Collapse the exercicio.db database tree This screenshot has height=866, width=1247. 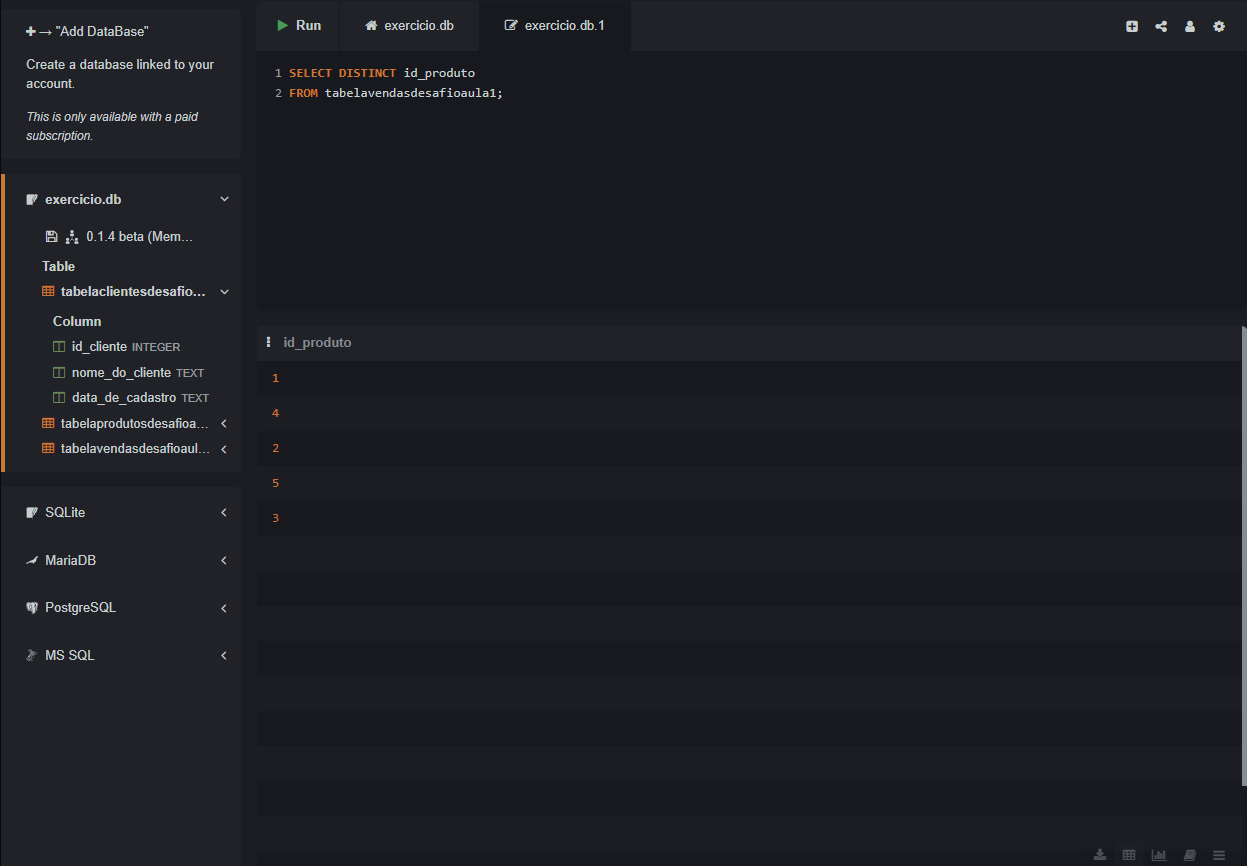(224, 200)
